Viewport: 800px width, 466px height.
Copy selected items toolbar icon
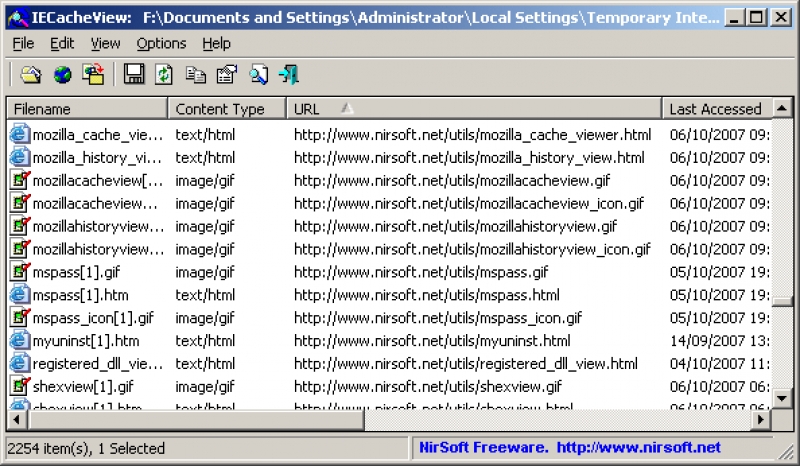[195, 75]
